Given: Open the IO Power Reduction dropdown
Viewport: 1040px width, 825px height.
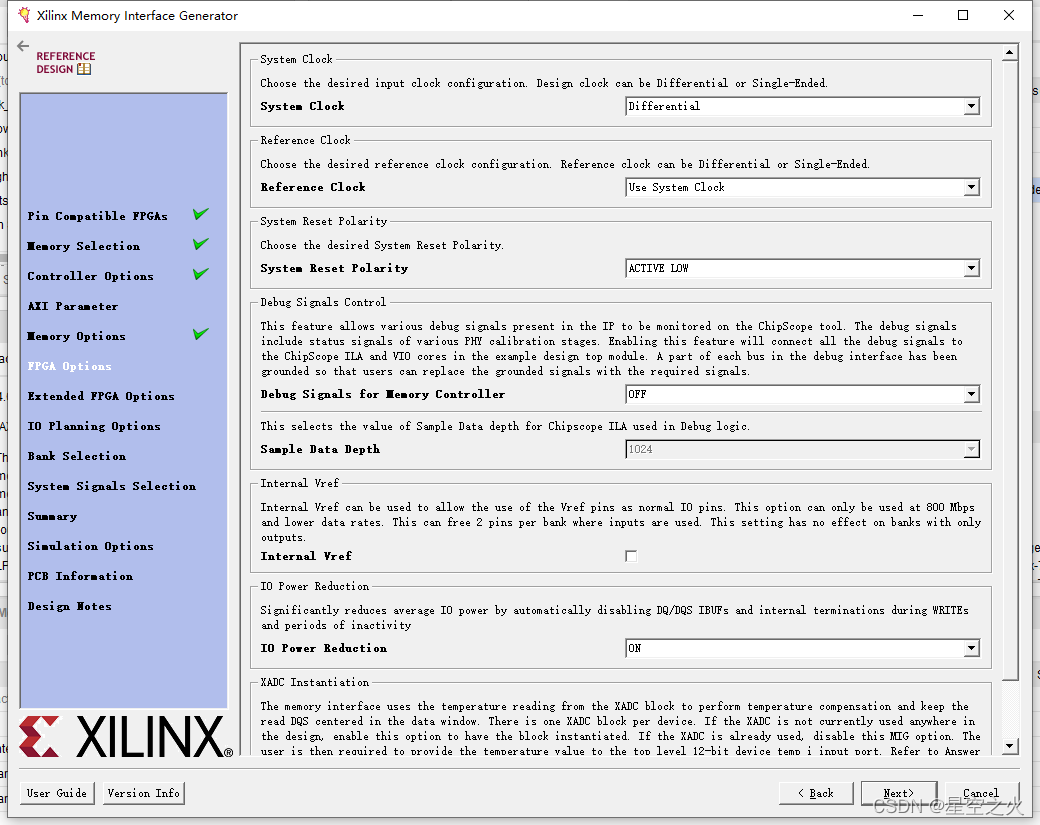Looking at the screenshot, I should click(x=802, y=648).
